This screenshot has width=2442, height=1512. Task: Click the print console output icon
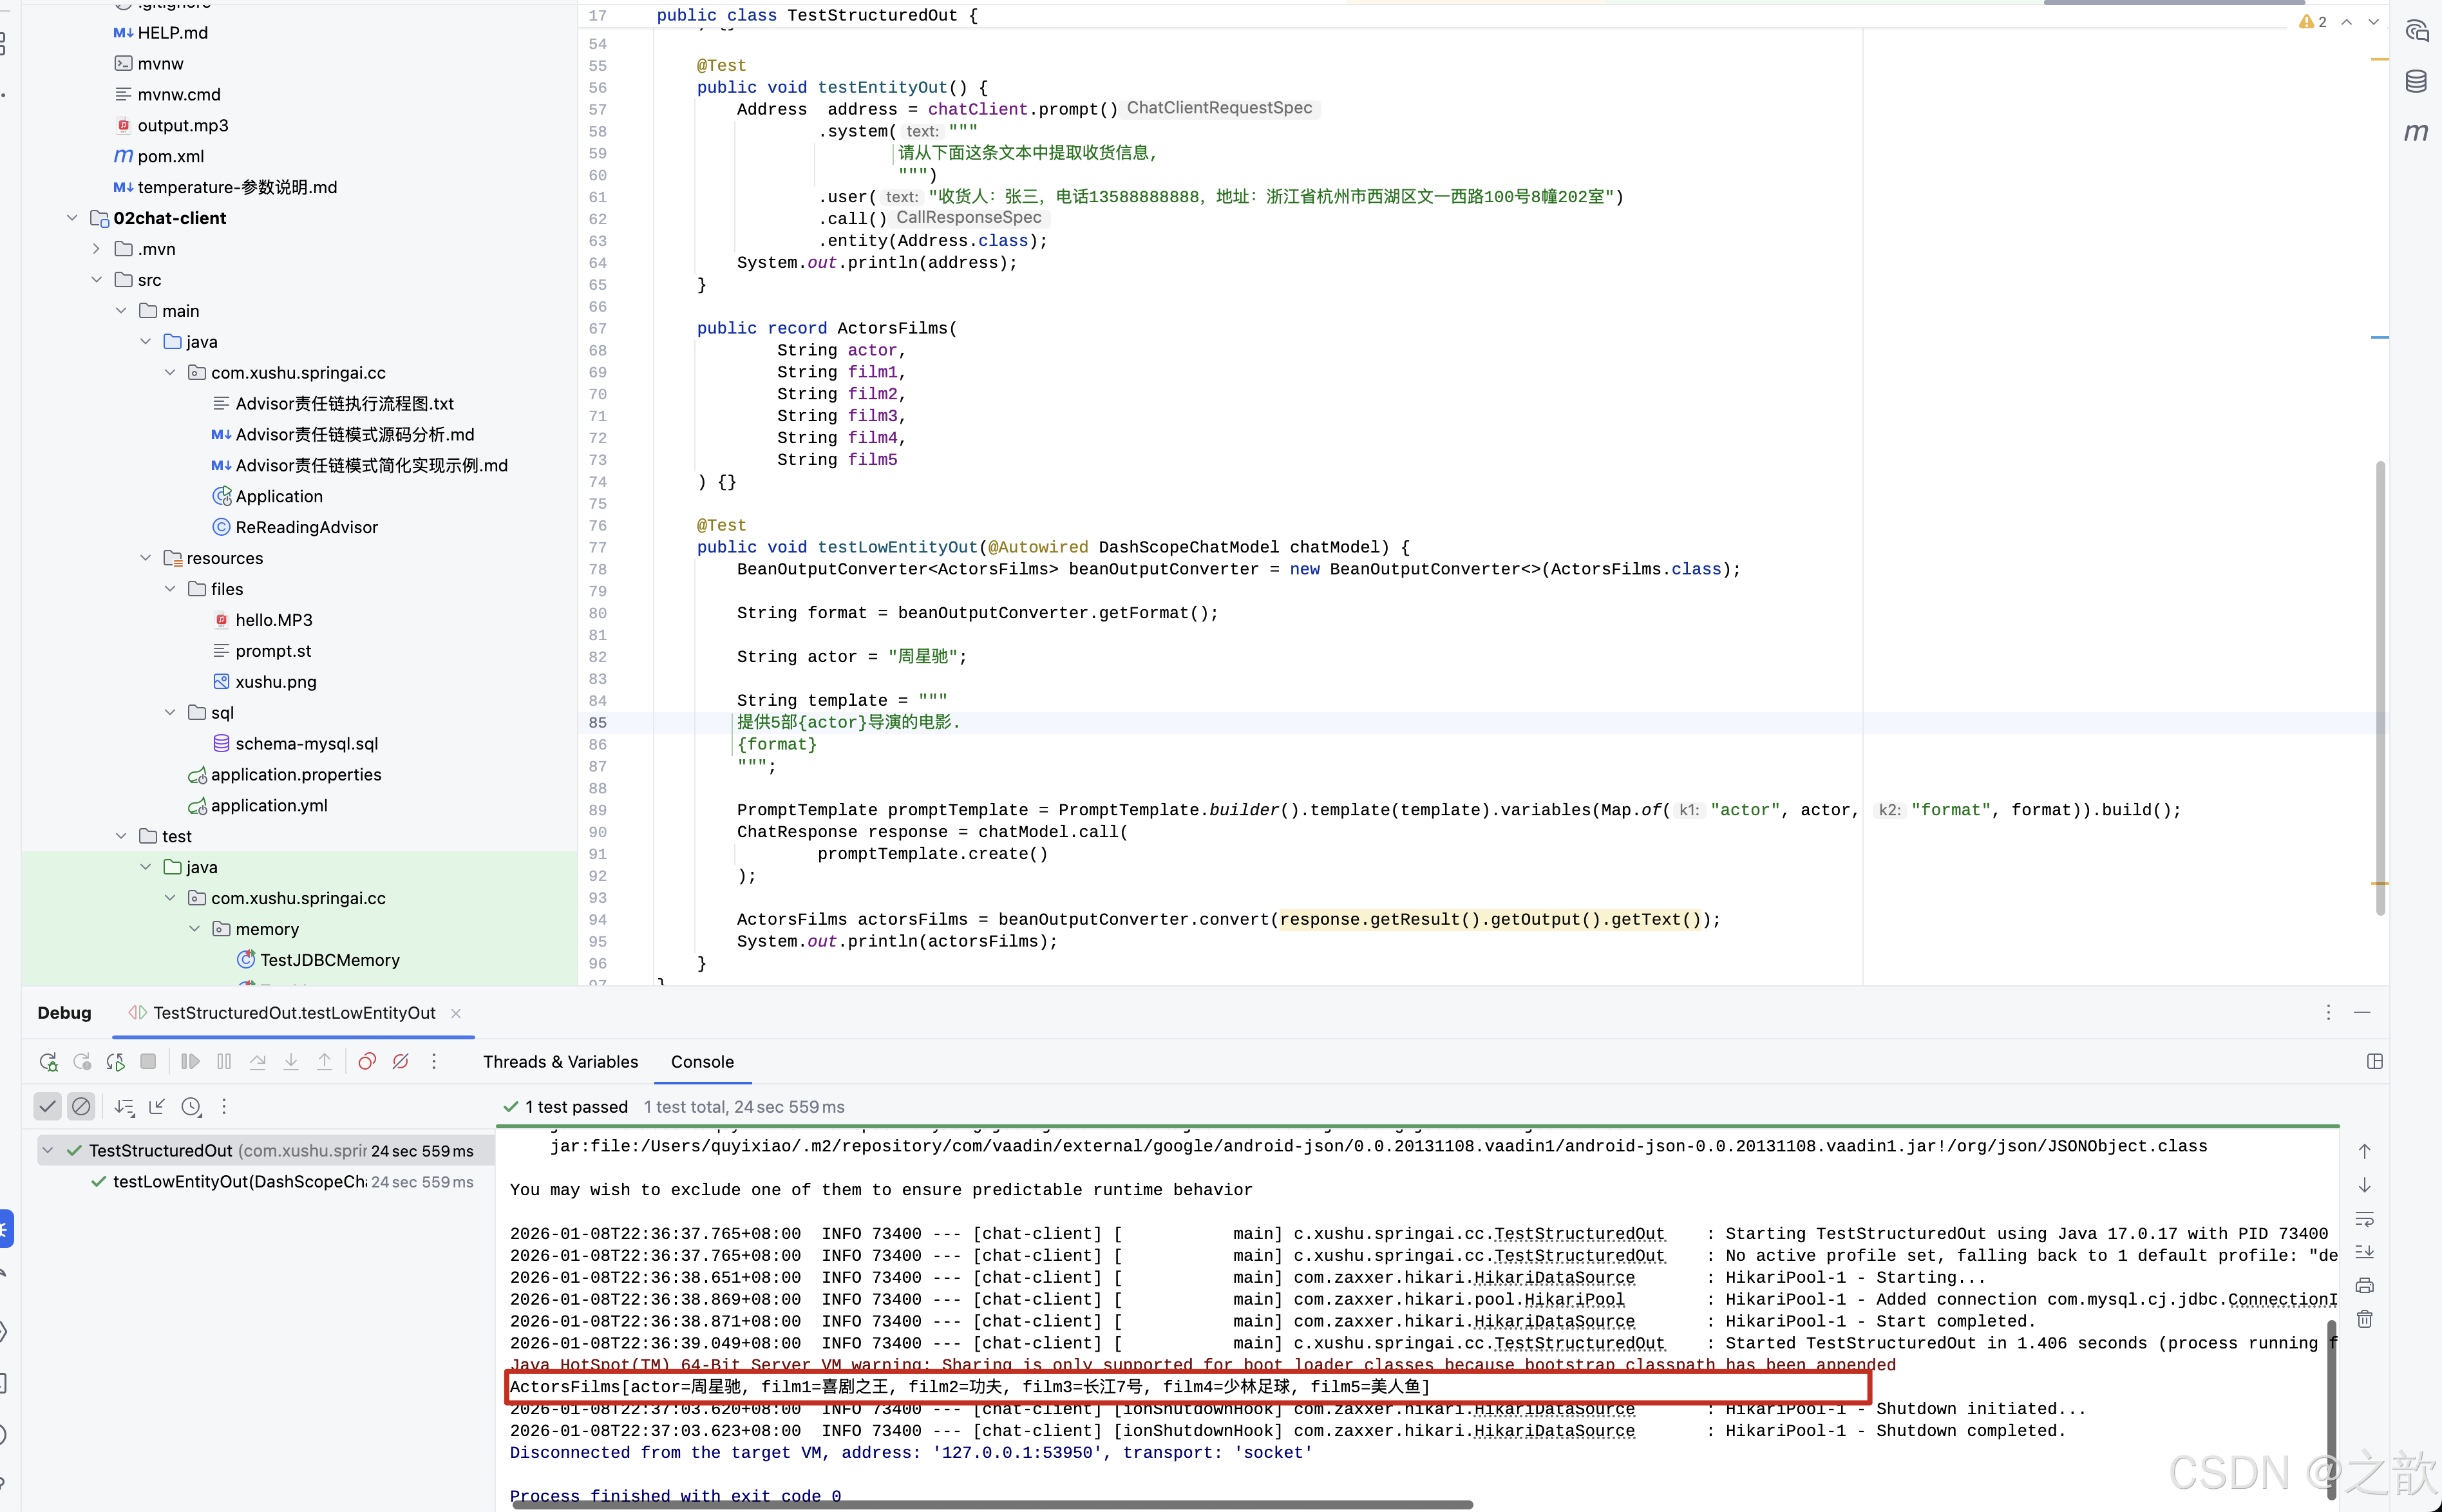[x=2364, y=1286]
